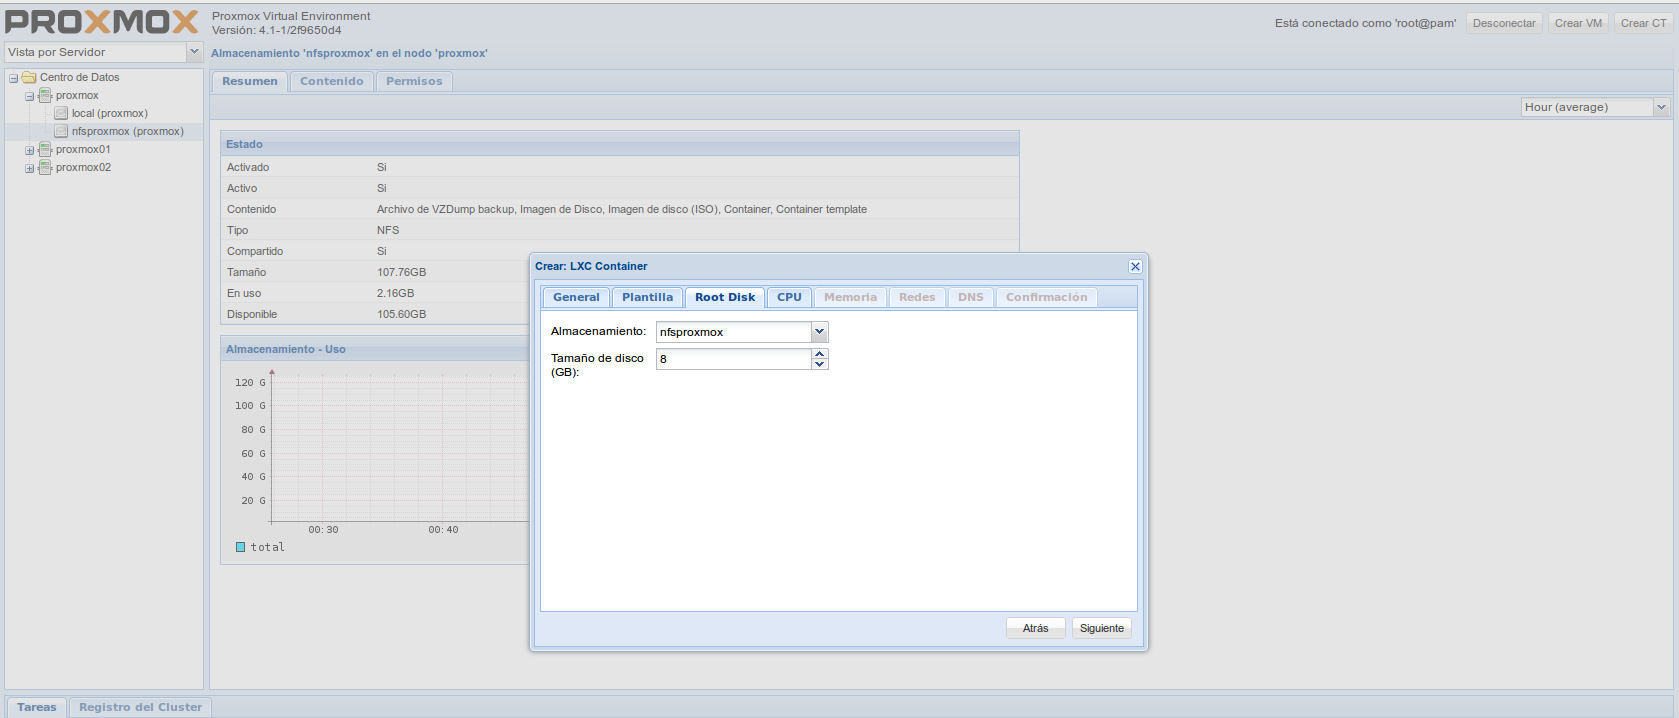Click the Tamaño de disco input field

732,359
